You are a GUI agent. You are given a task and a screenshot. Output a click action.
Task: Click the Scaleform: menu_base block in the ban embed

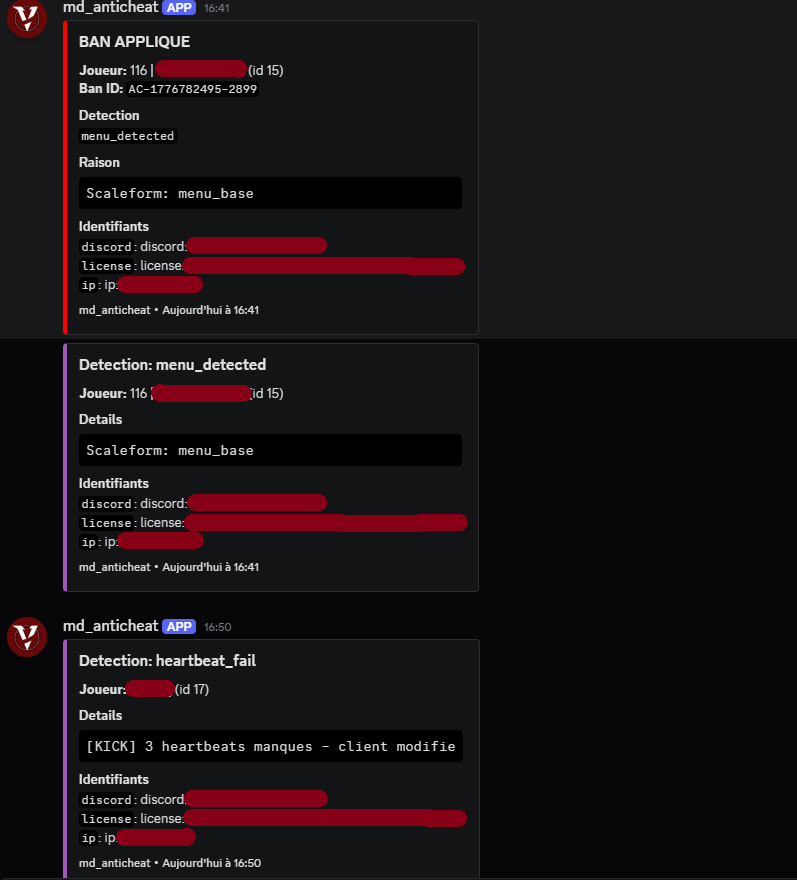[x=271, y=193]
